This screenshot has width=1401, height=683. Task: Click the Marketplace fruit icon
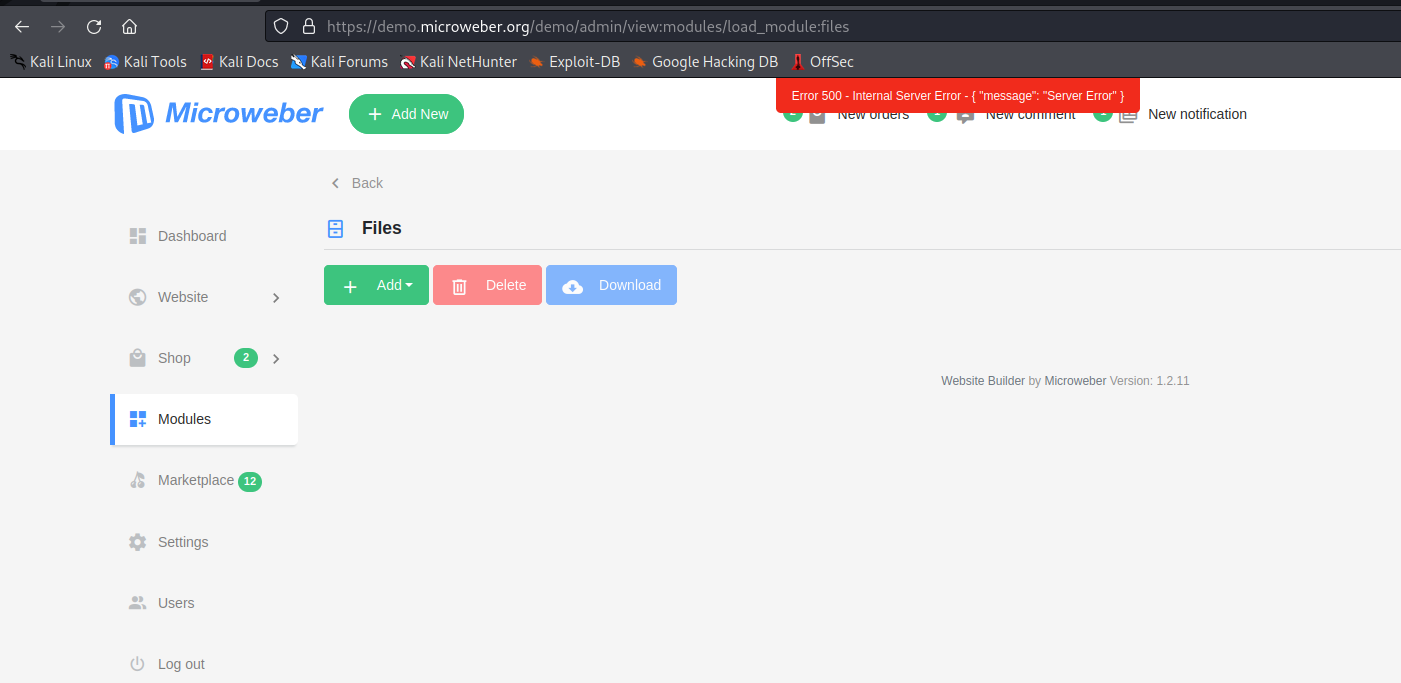coord(138,480)
